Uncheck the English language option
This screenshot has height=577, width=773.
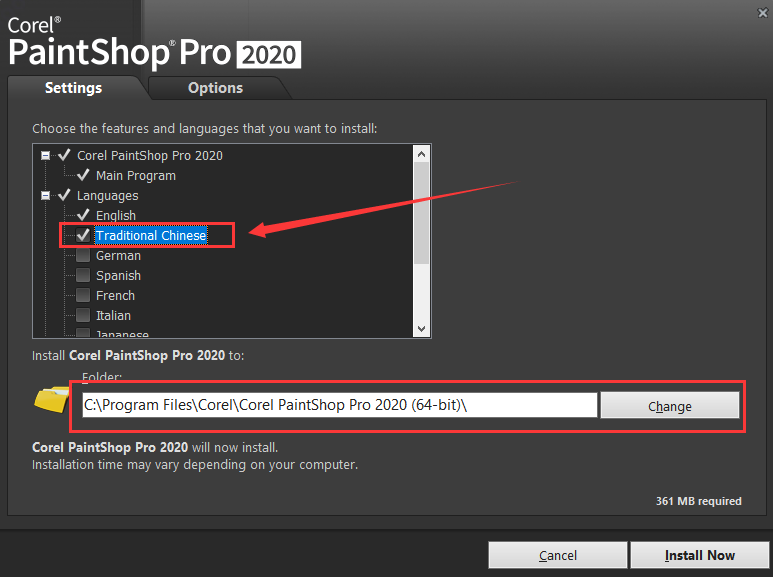click(x=83, y=215)
